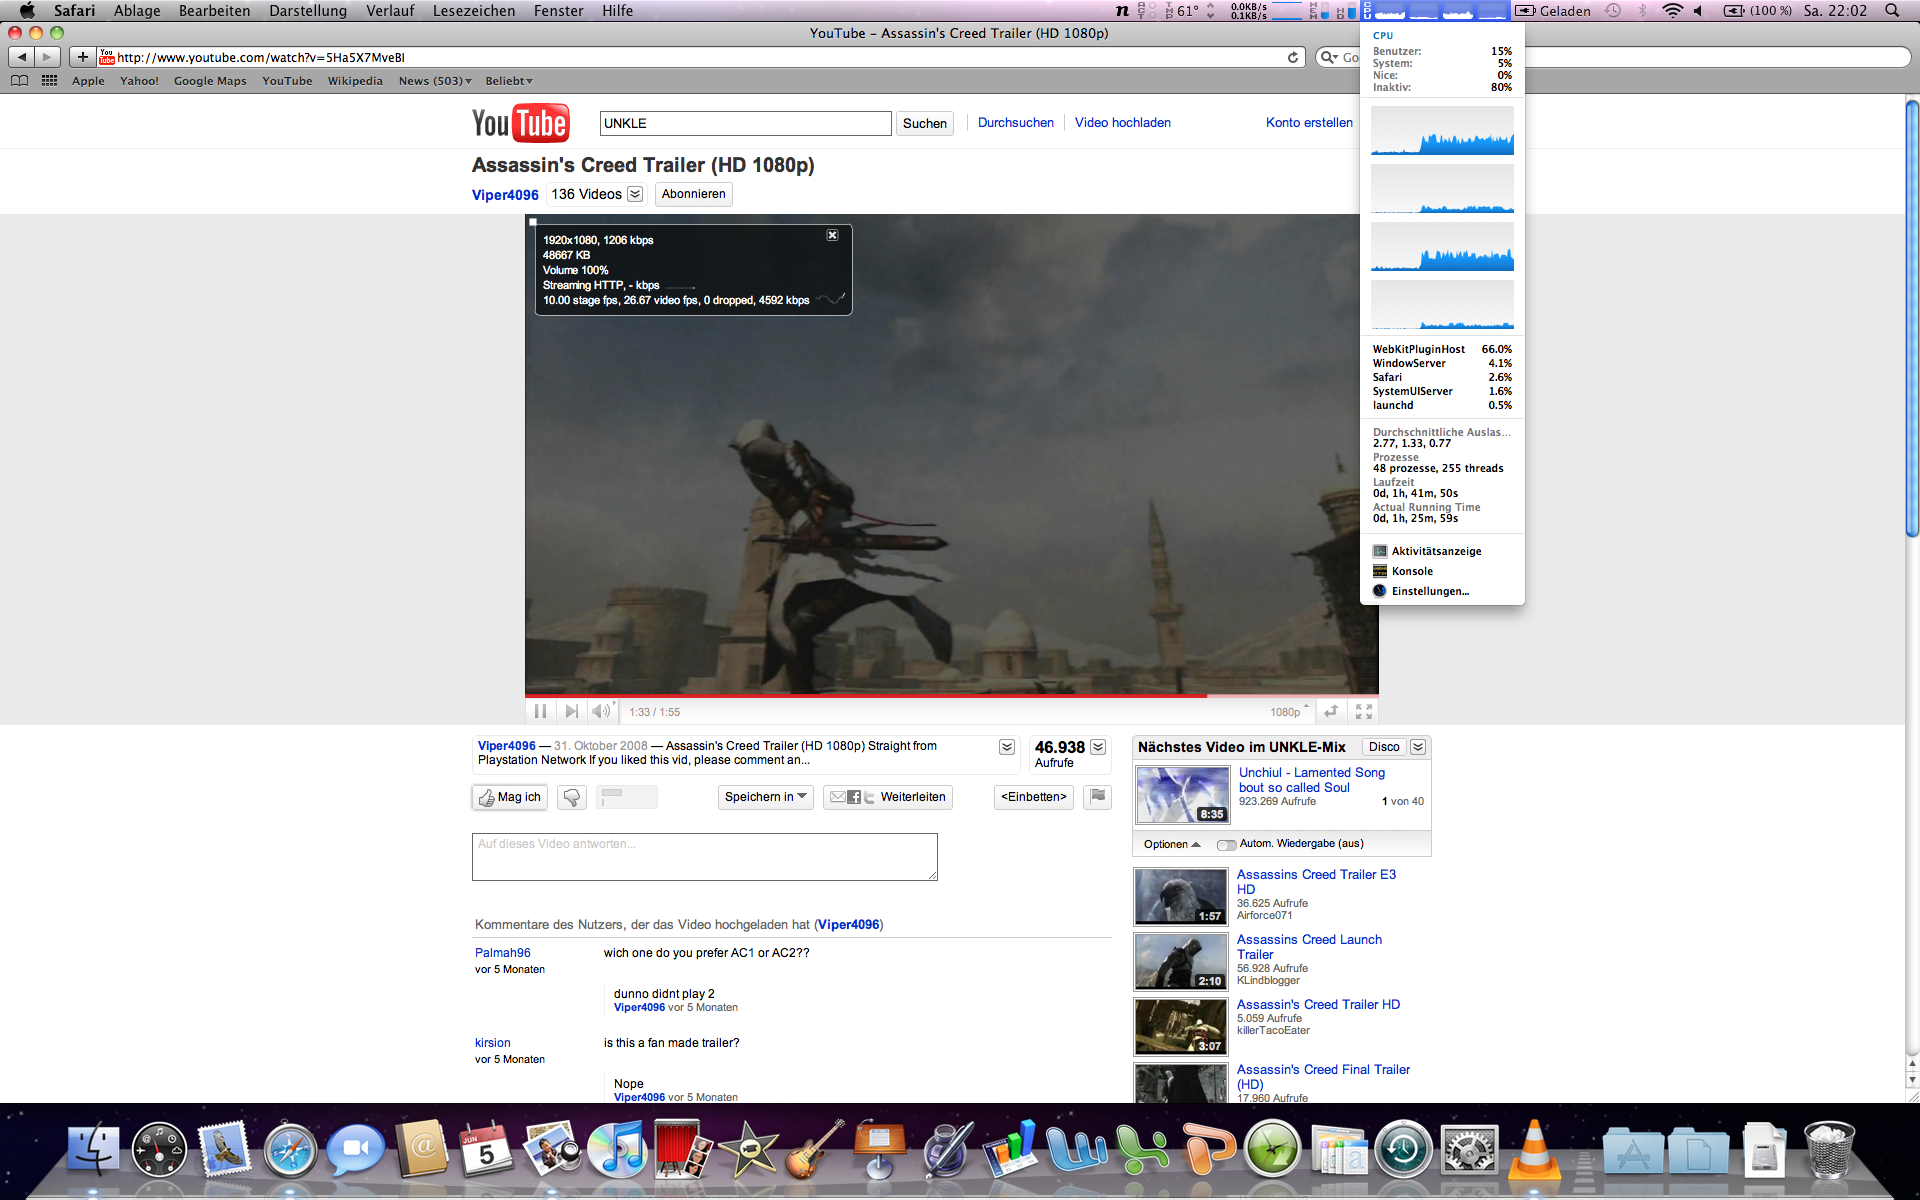This screenshot has width=1920, height=1200.
Task: Open the Konto erstellen link
Action: click(x=1309, y=122)
